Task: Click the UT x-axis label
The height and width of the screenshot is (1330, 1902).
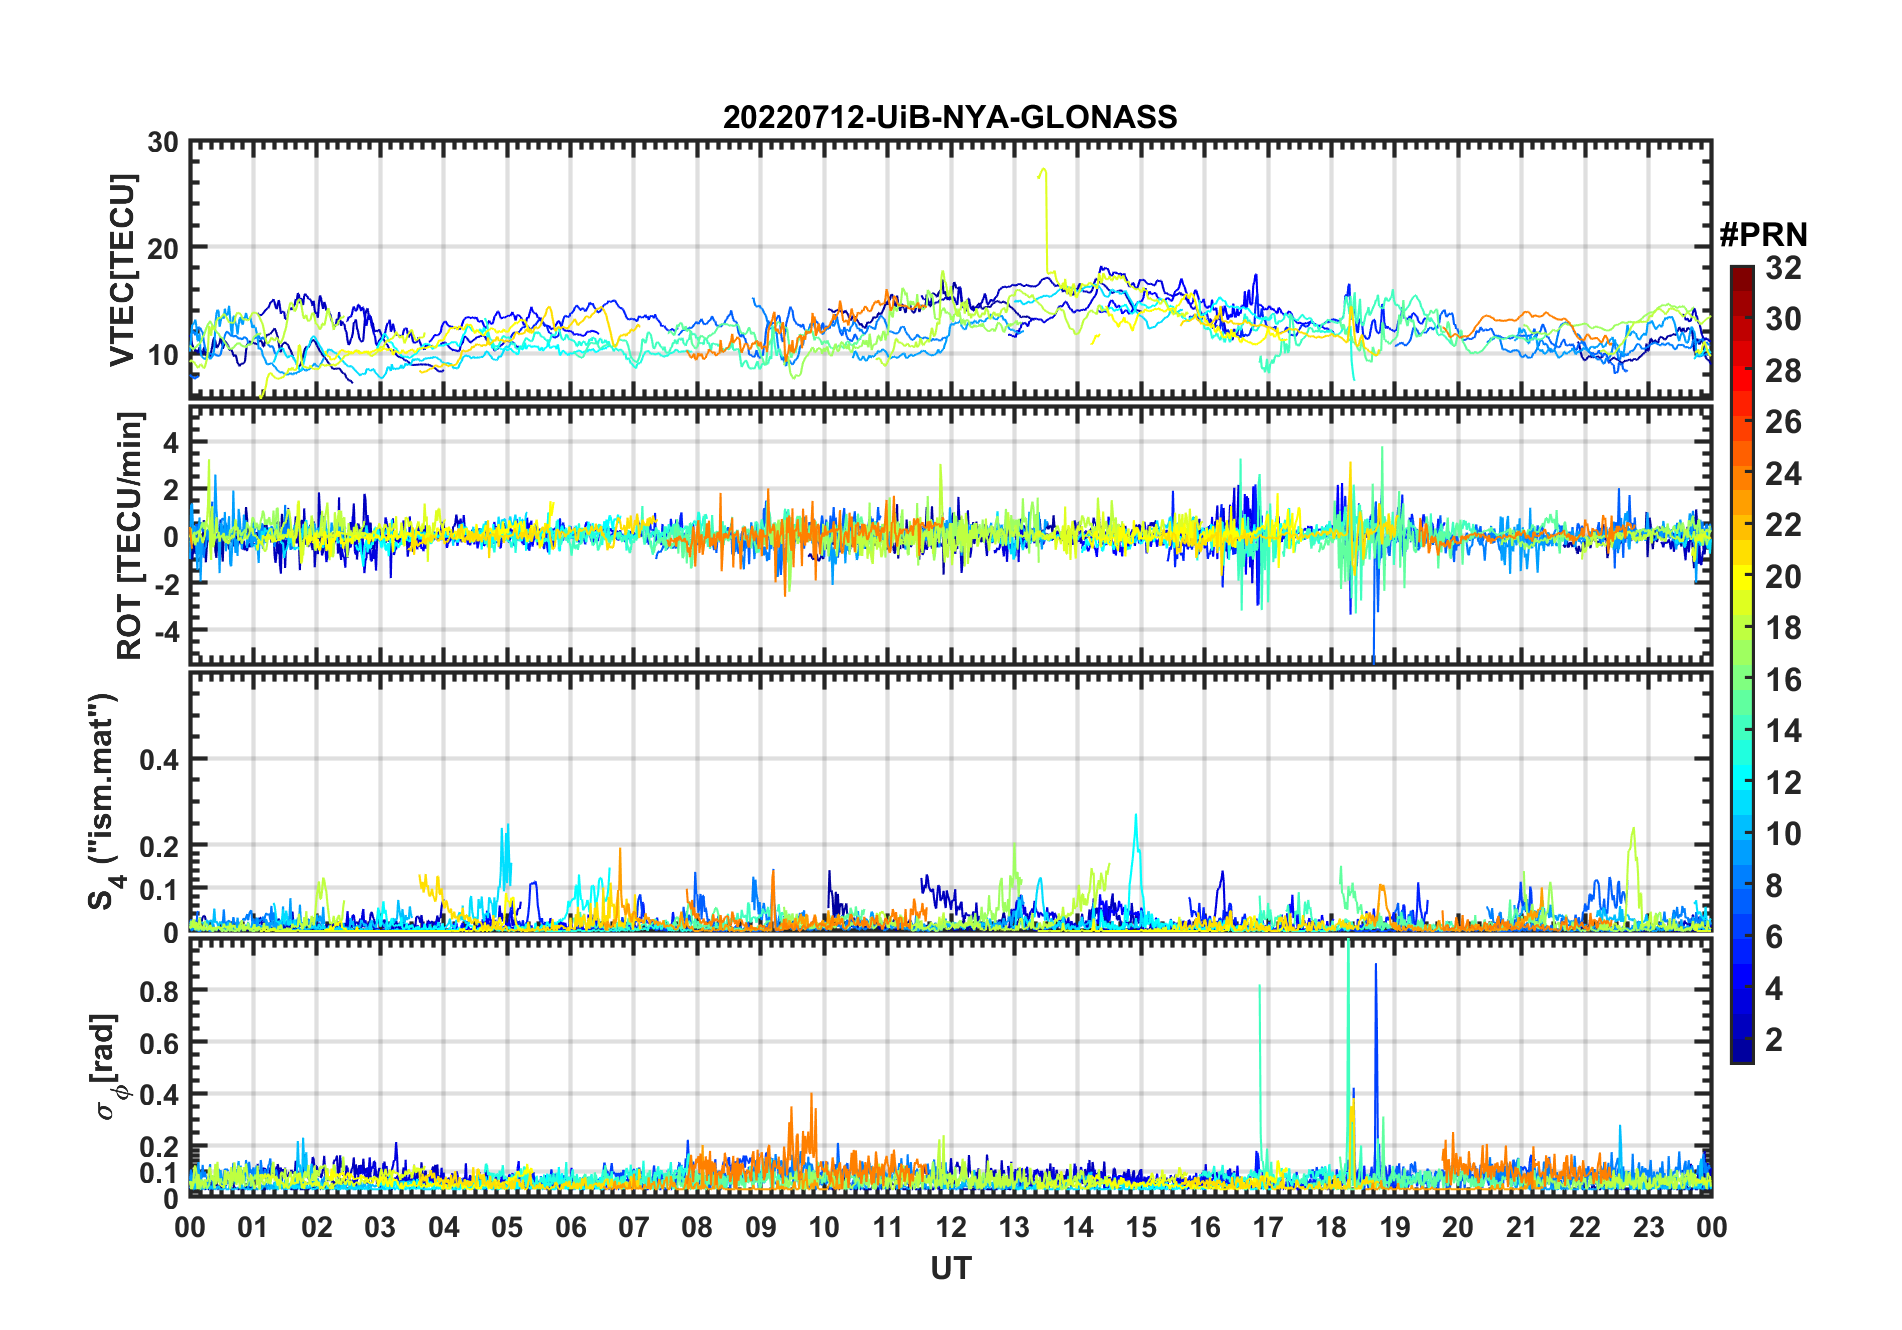Action: 950,1268
